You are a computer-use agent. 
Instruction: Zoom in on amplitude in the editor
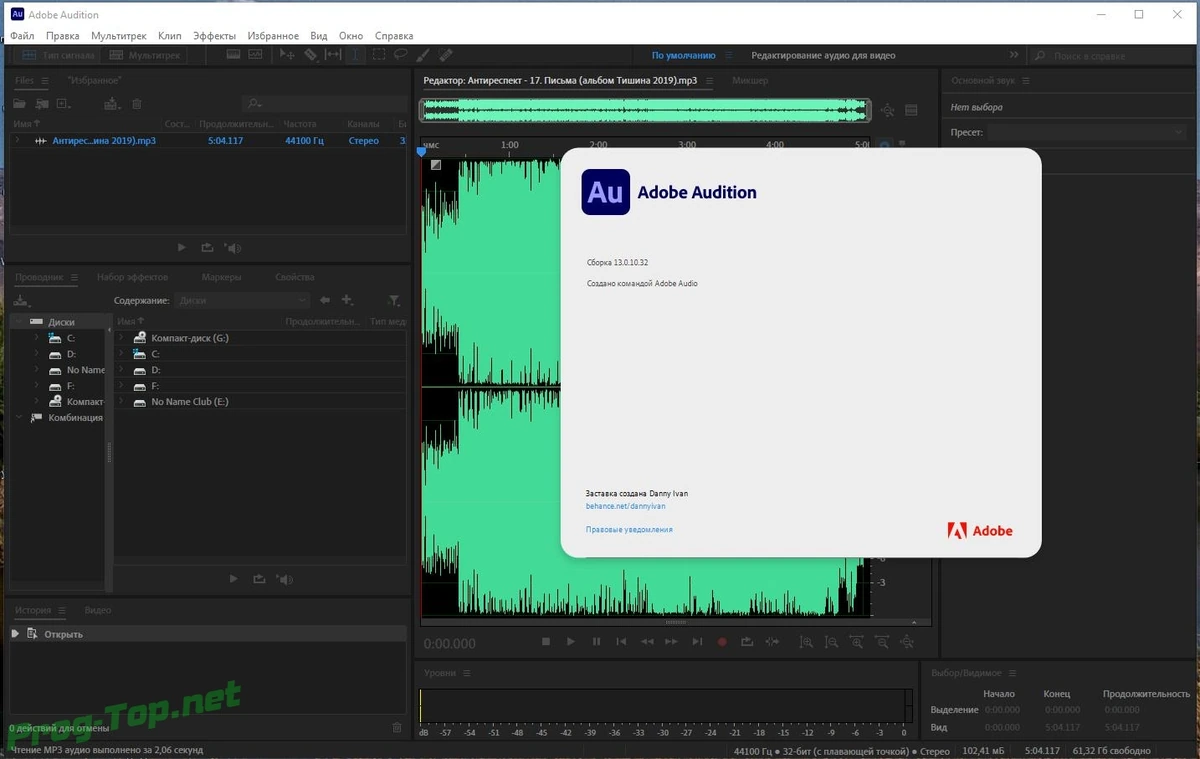[806, 641]
